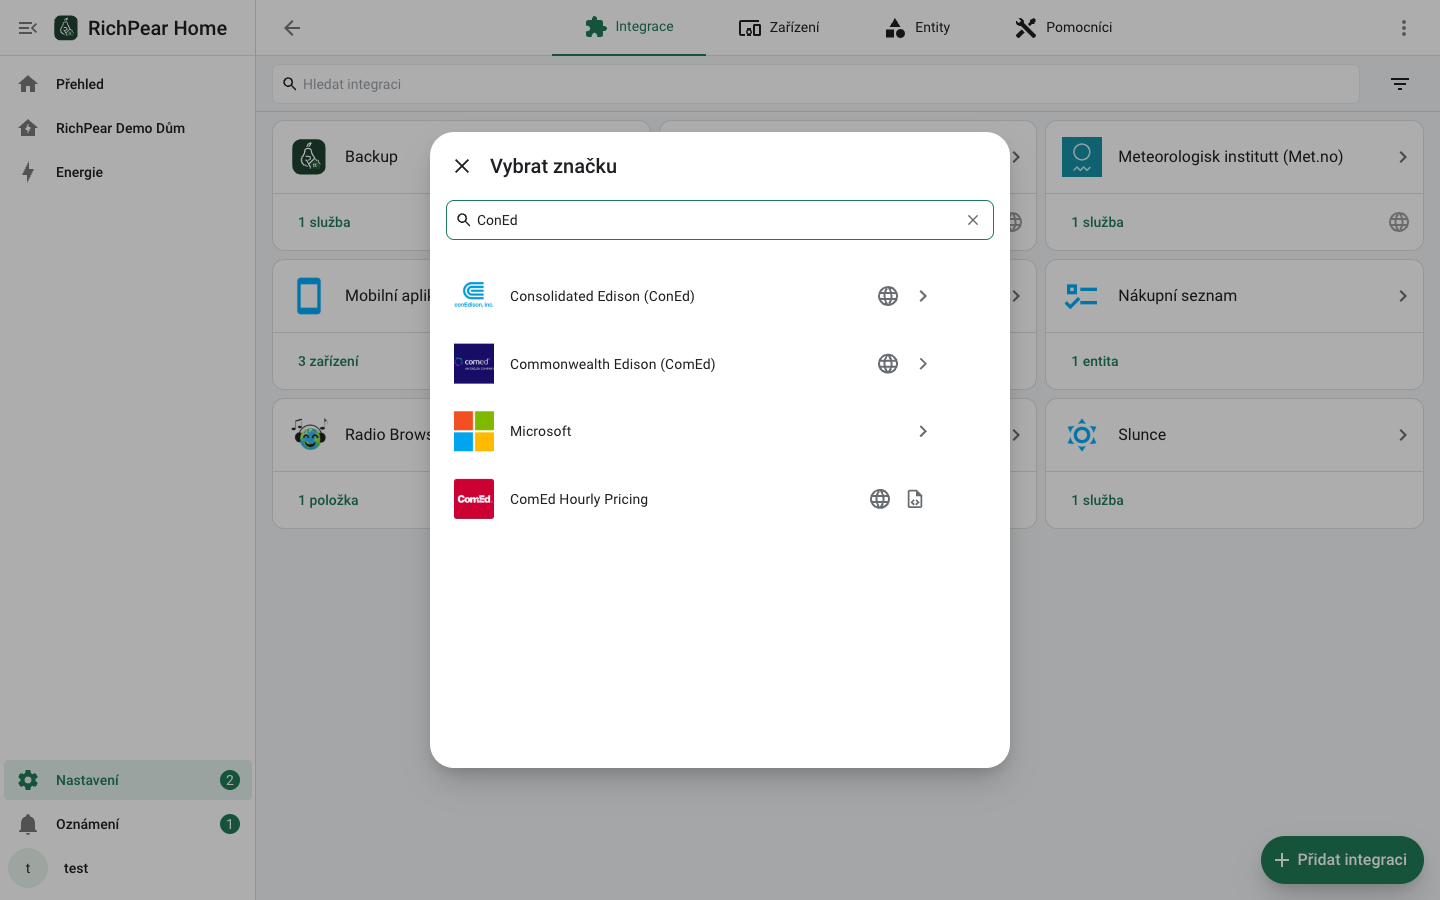Click the search magnifier in brand dialog
This screenshot has height=900, width=1440.
464,220
